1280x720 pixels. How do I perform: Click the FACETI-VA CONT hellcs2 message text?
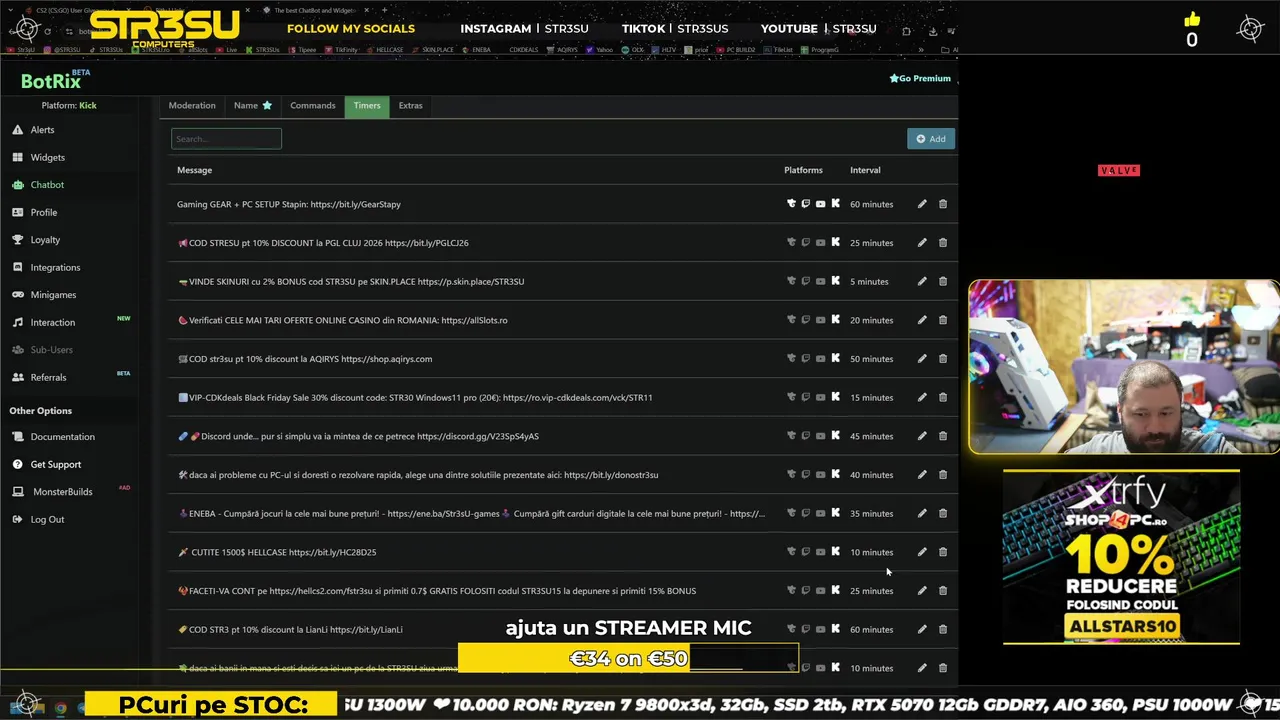pos(437,591)
